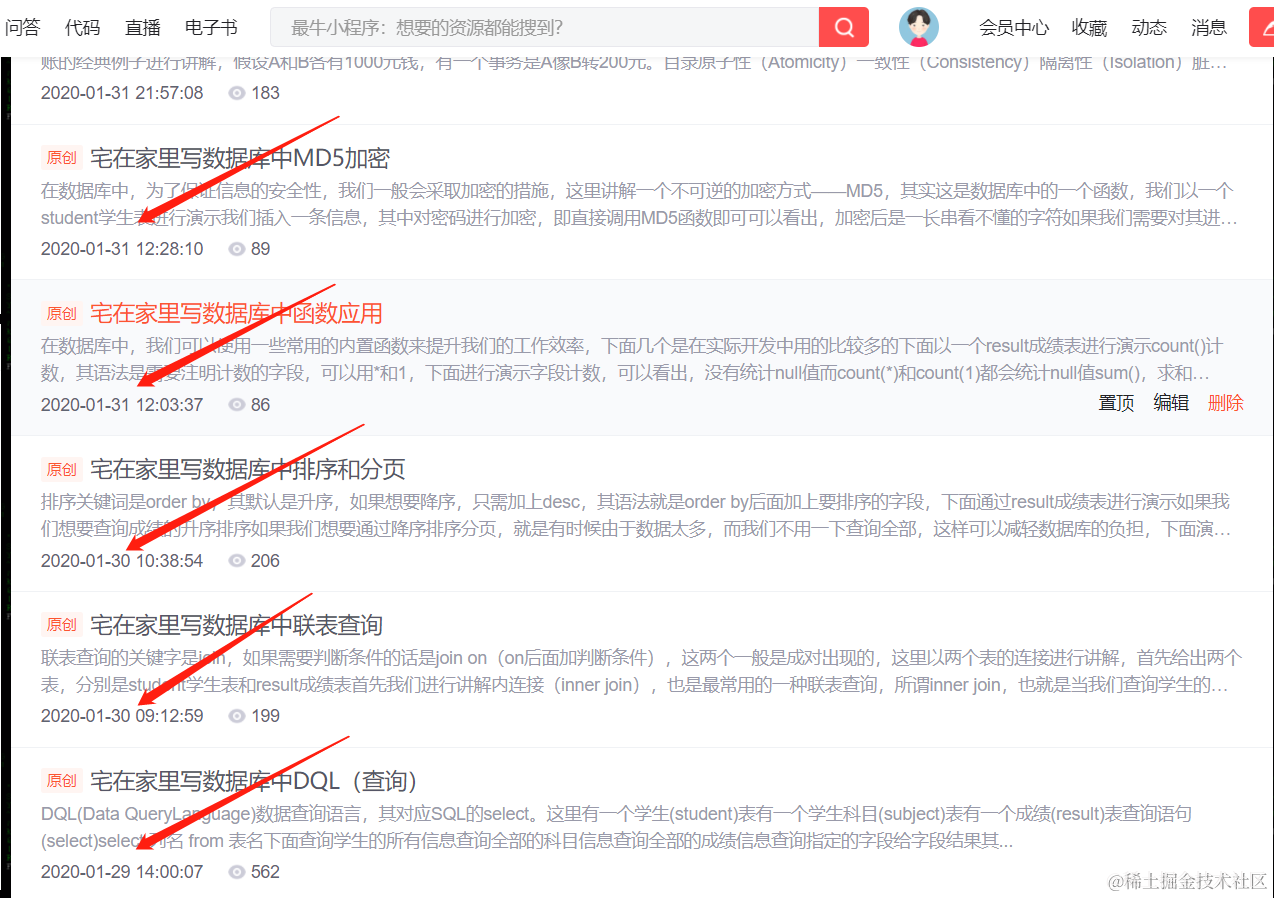Go to the 直播 section
The width and height of the screenshot is (1274, 898).
tap(143, 27)
